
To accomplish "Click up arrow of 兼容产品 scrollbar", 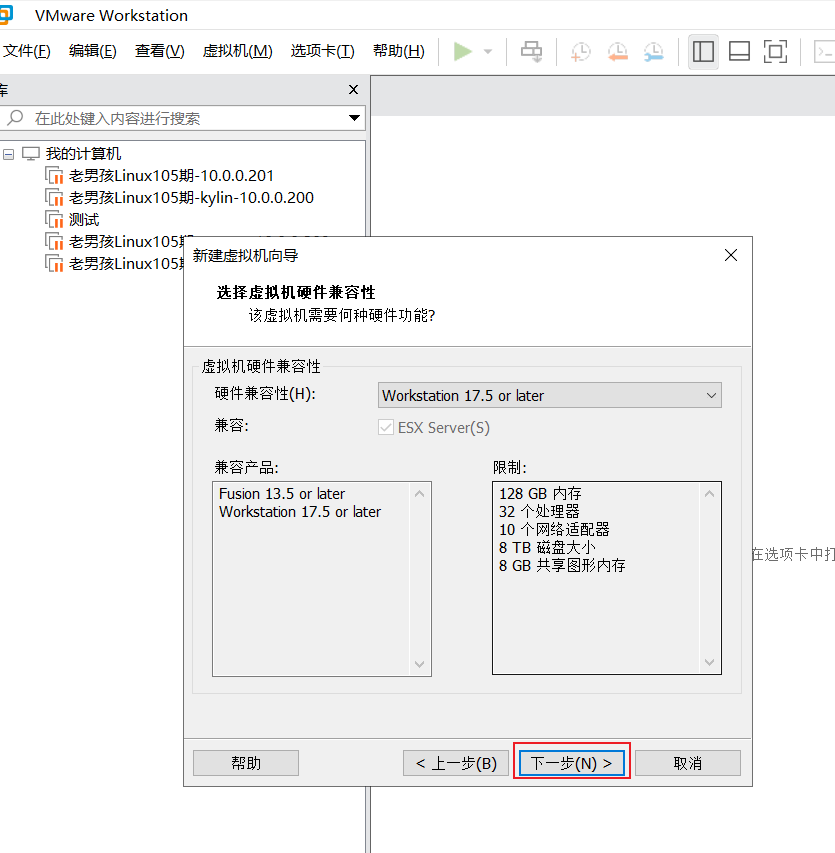I will [419, 494].
